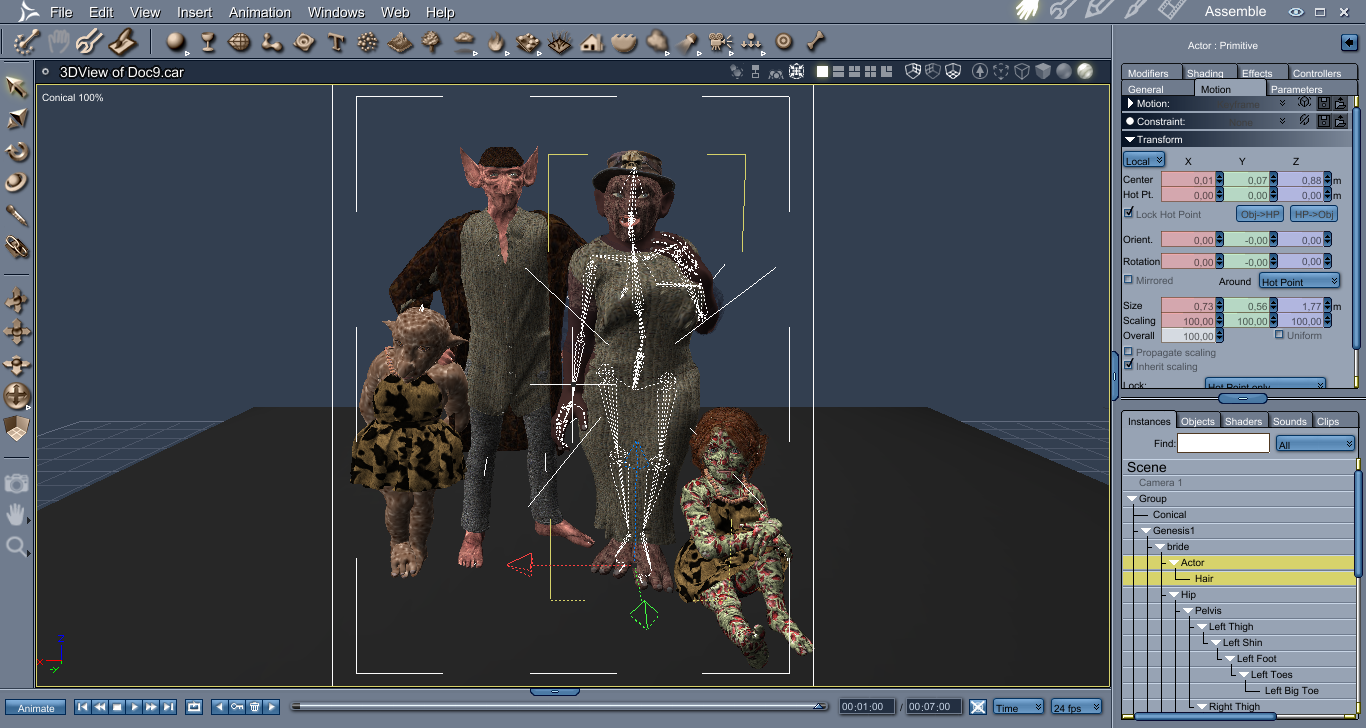1366x728 pixels.
Task: Switch to single-pane view layout
Action: (x=822, y=72)
